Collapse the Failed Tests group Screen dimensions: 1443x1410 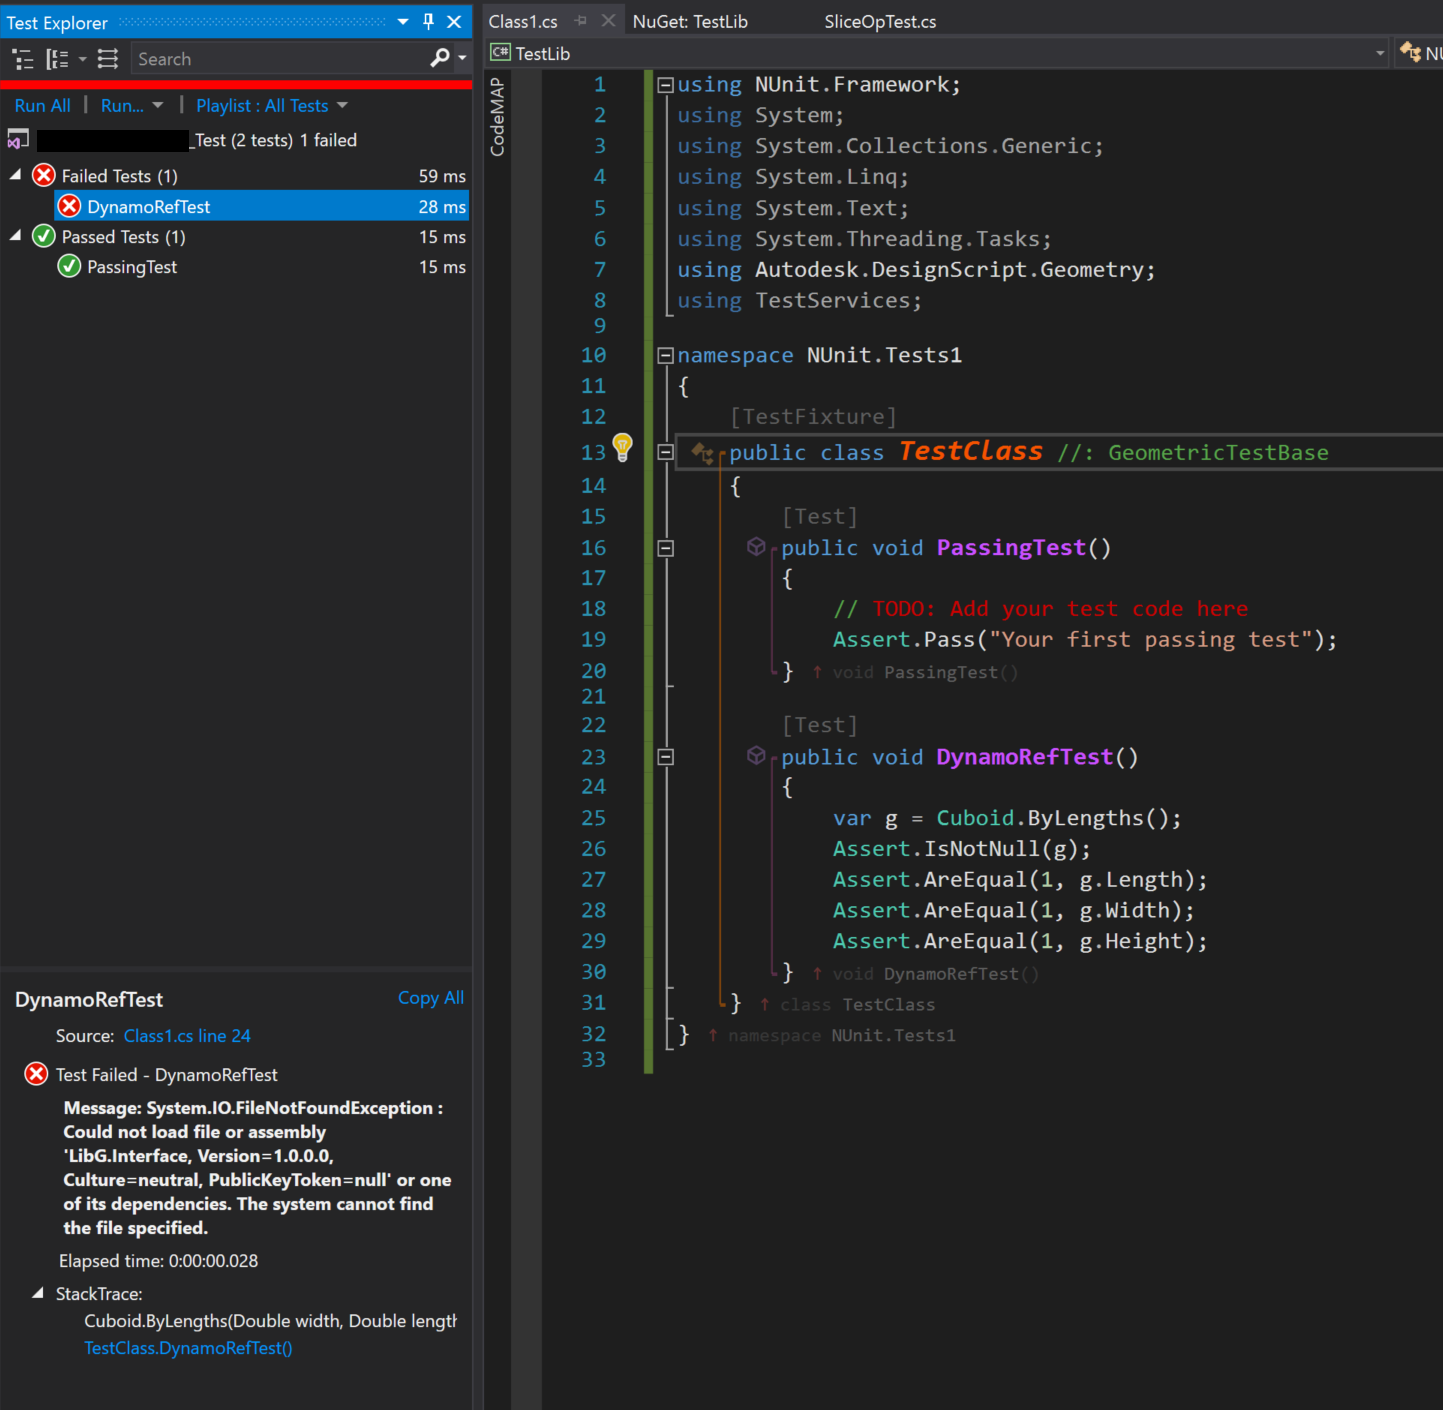click(x=13, y=174)
